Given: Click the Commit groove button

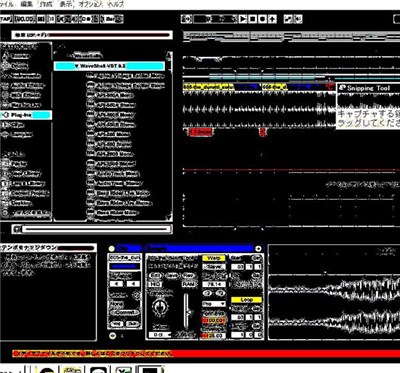Looking at the screenshot, I should click(125, 313).
